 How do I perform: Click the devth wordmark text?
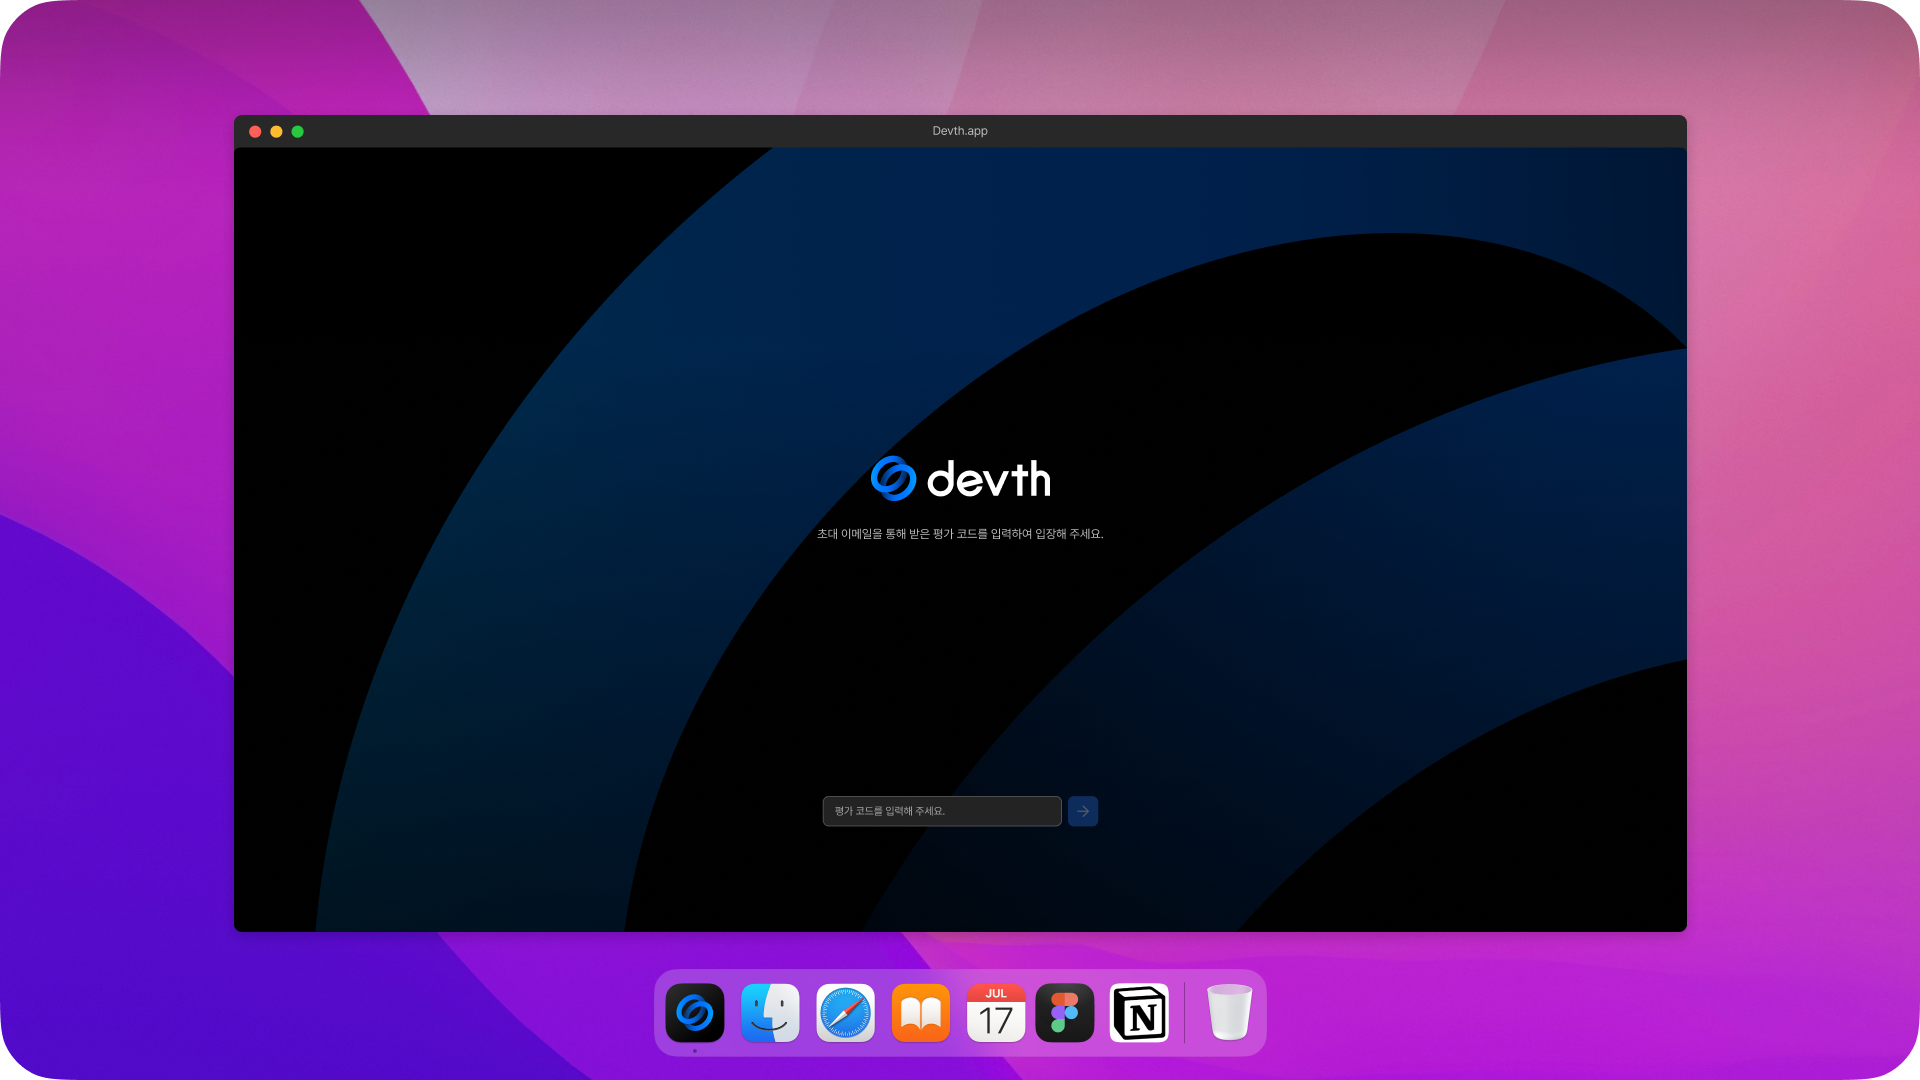tap(988, 480)
